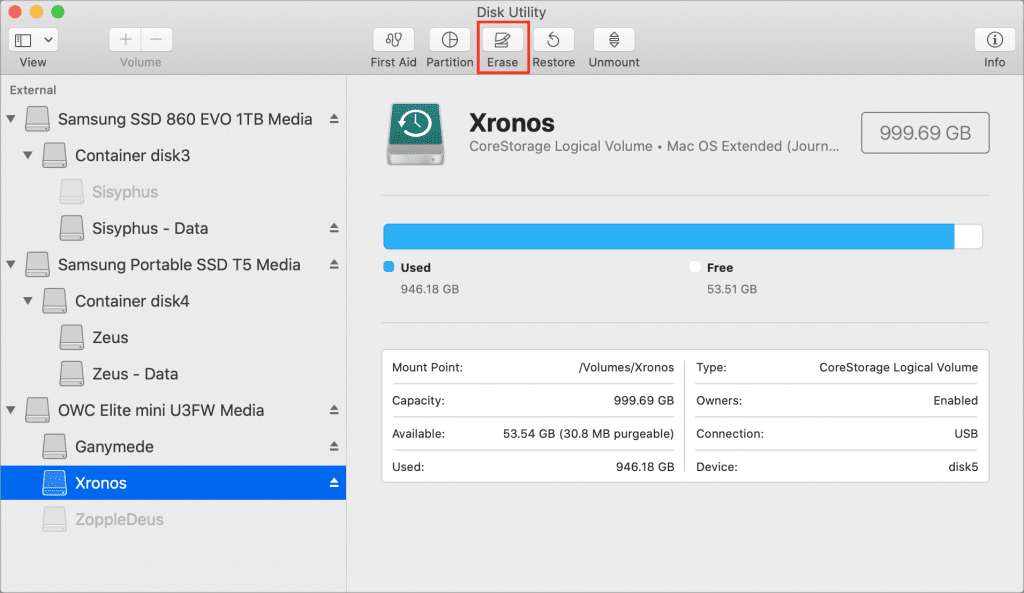This screenshot has width=1024, height=593.
Task: Click the blue disk usage bar
Action: pos(668,236)
